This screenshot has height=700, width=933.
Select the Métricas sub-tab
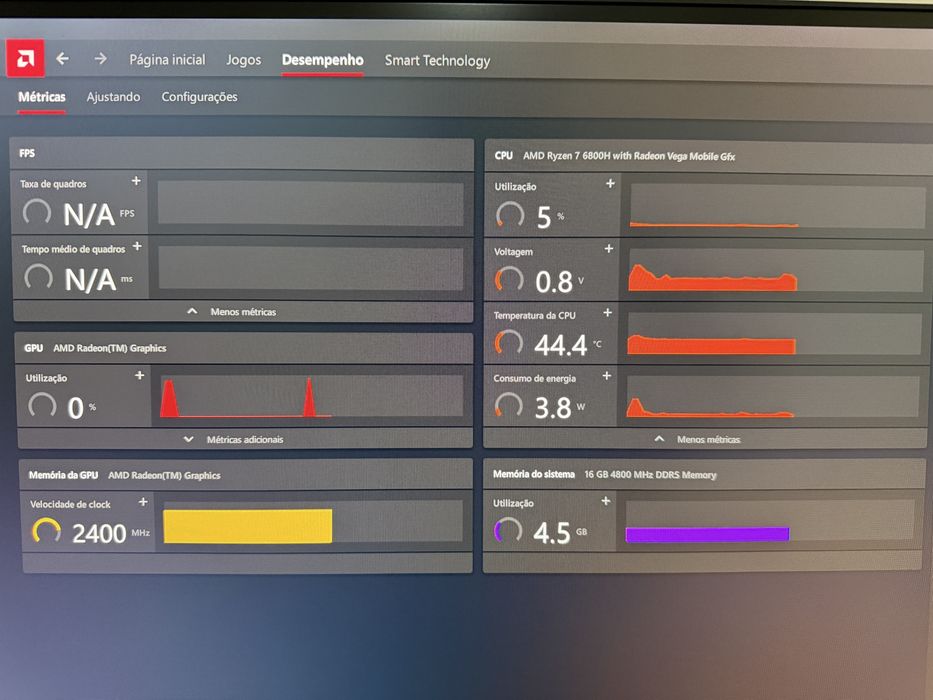(x=42, y=96)
